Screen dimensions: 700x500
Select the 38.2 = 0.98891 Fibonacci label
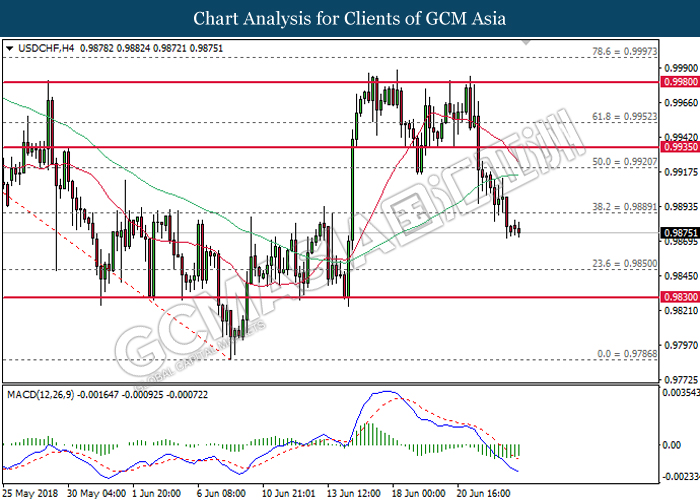(625, 207)
